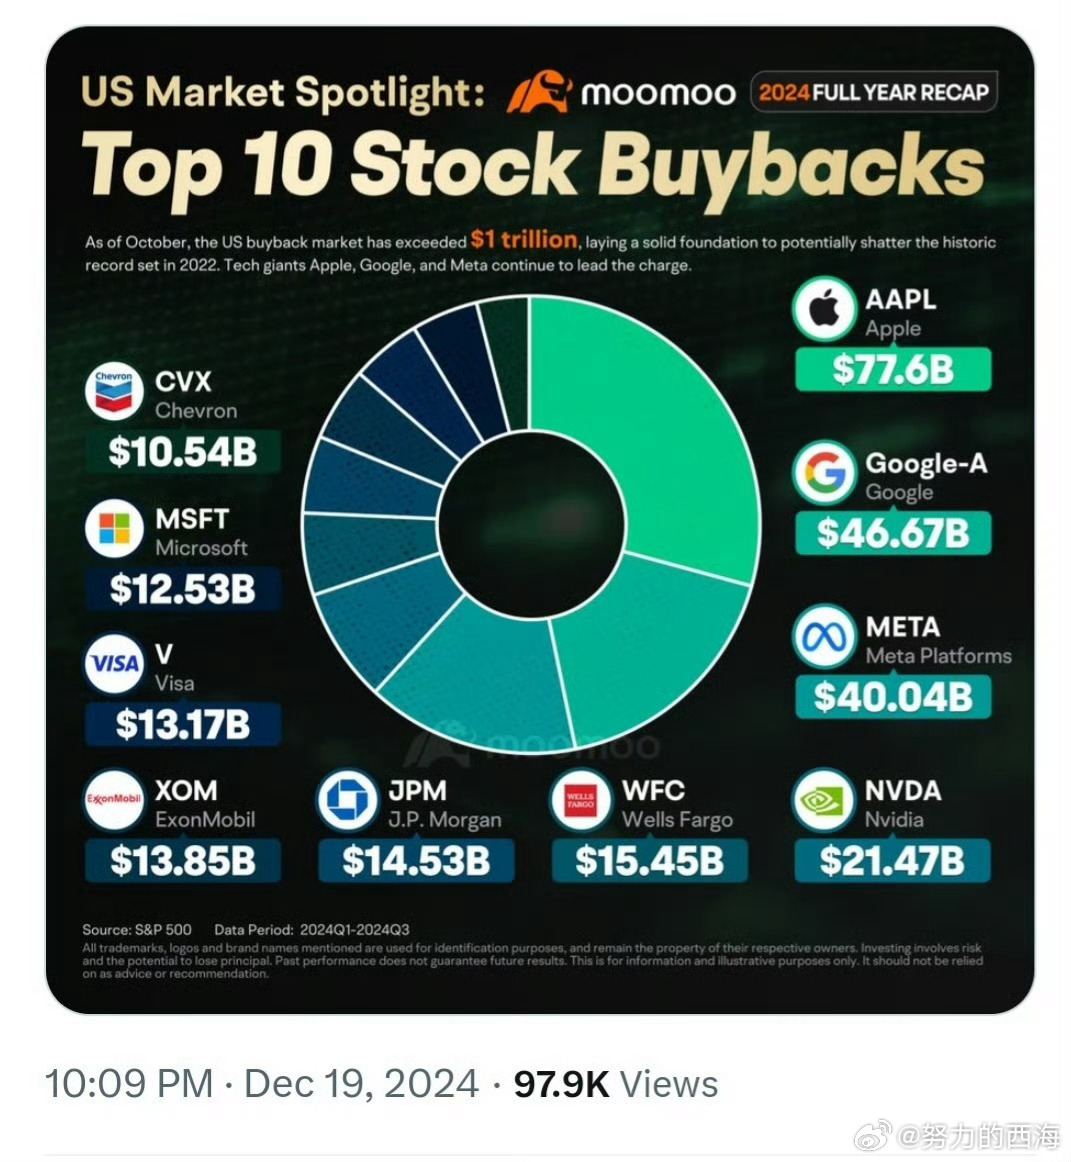Click the $77.6B Apple value label
This screenshot has width=1071, height=1162.
tap(893, 369)
